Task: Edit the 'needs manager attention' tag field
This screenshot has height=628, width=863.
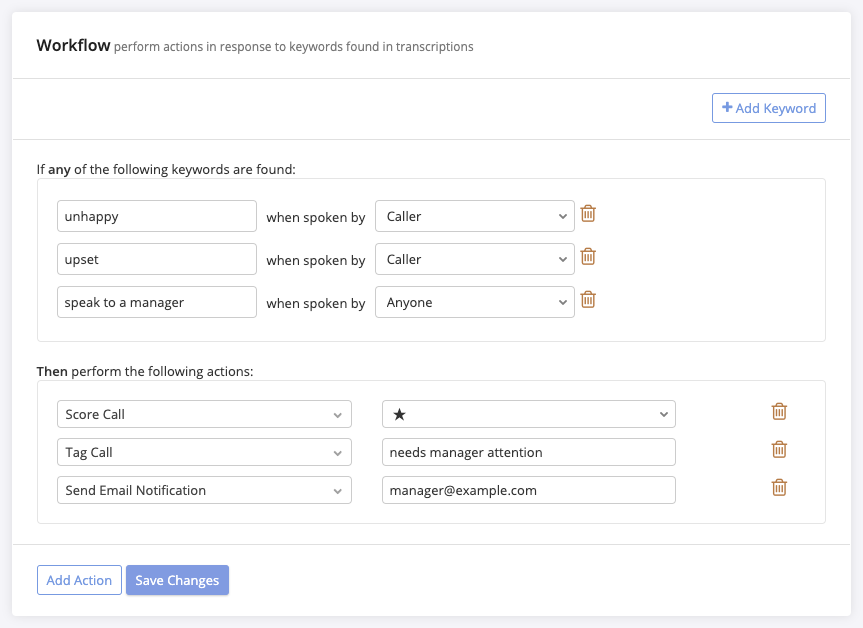Action: (528, 452)
